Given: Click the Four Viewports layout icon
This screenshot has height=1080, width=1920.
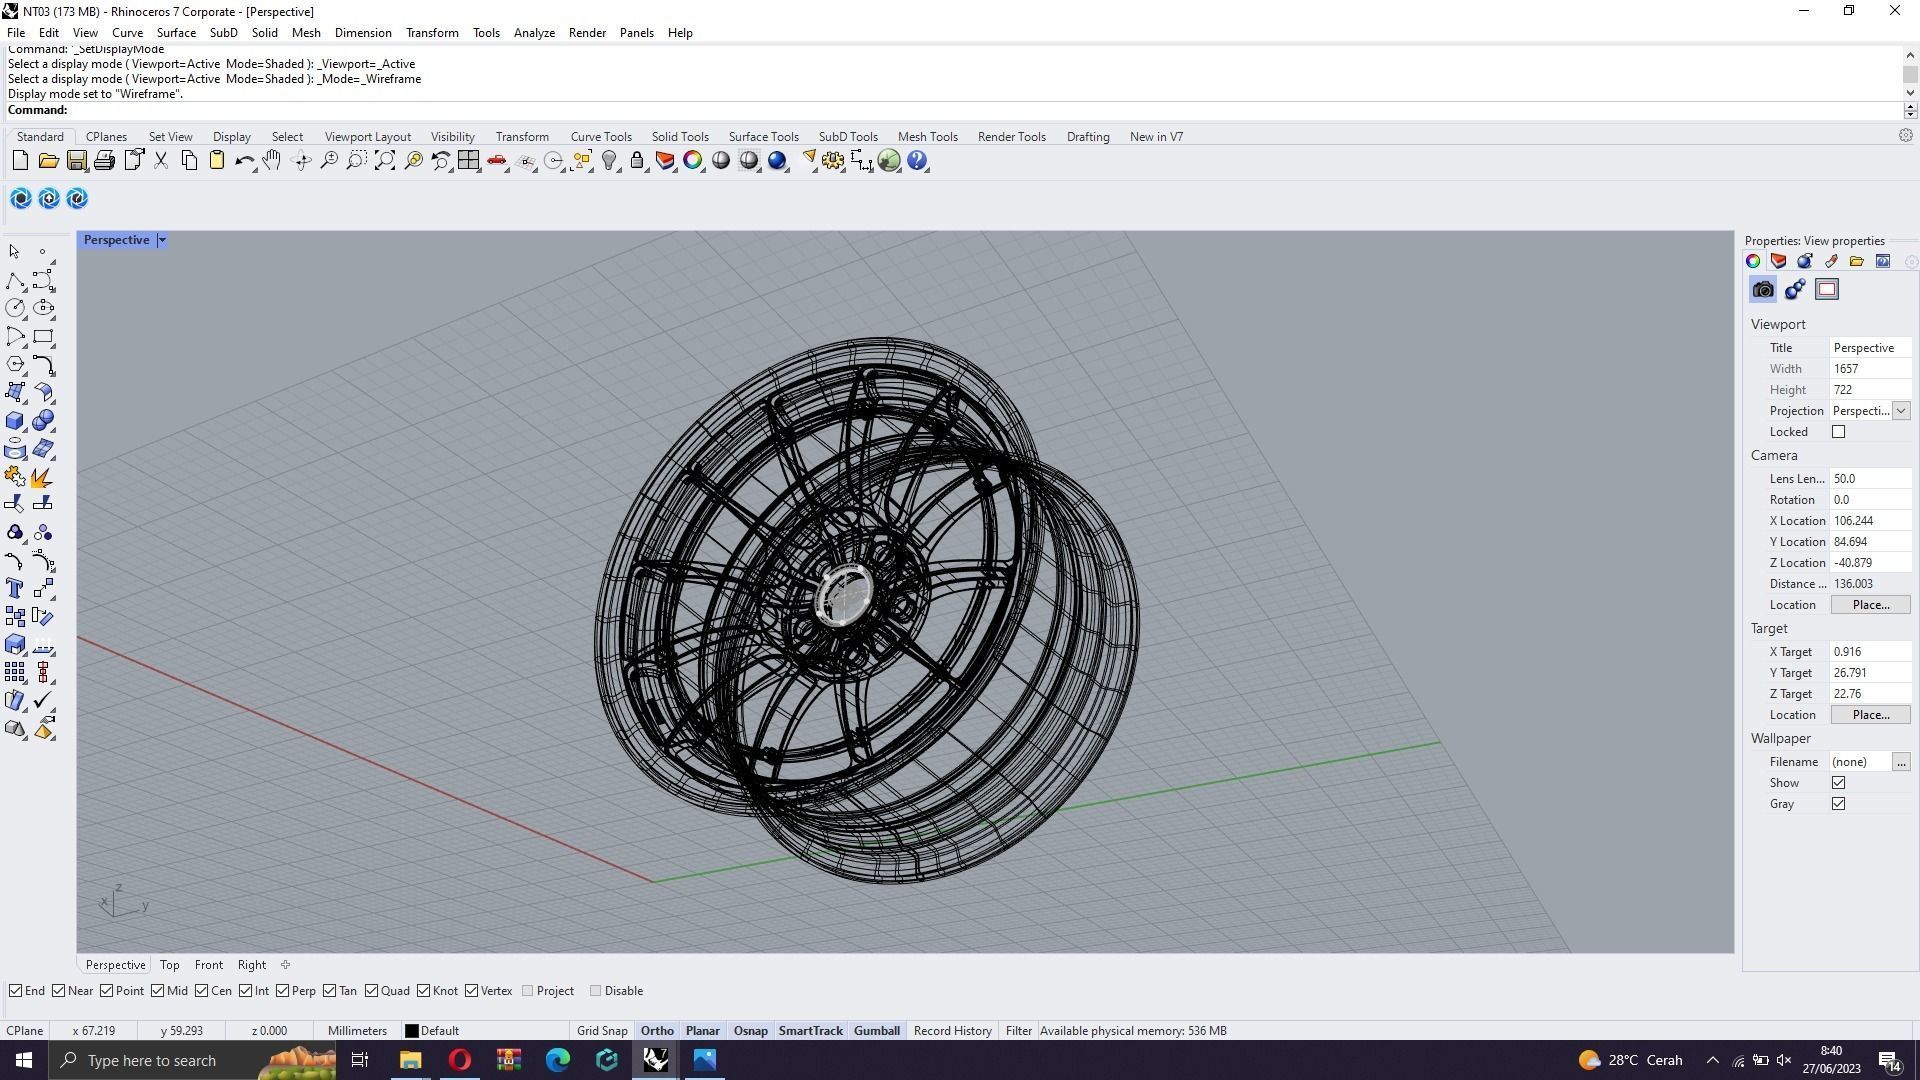Looking at the screenshot, I should point(468,161).
